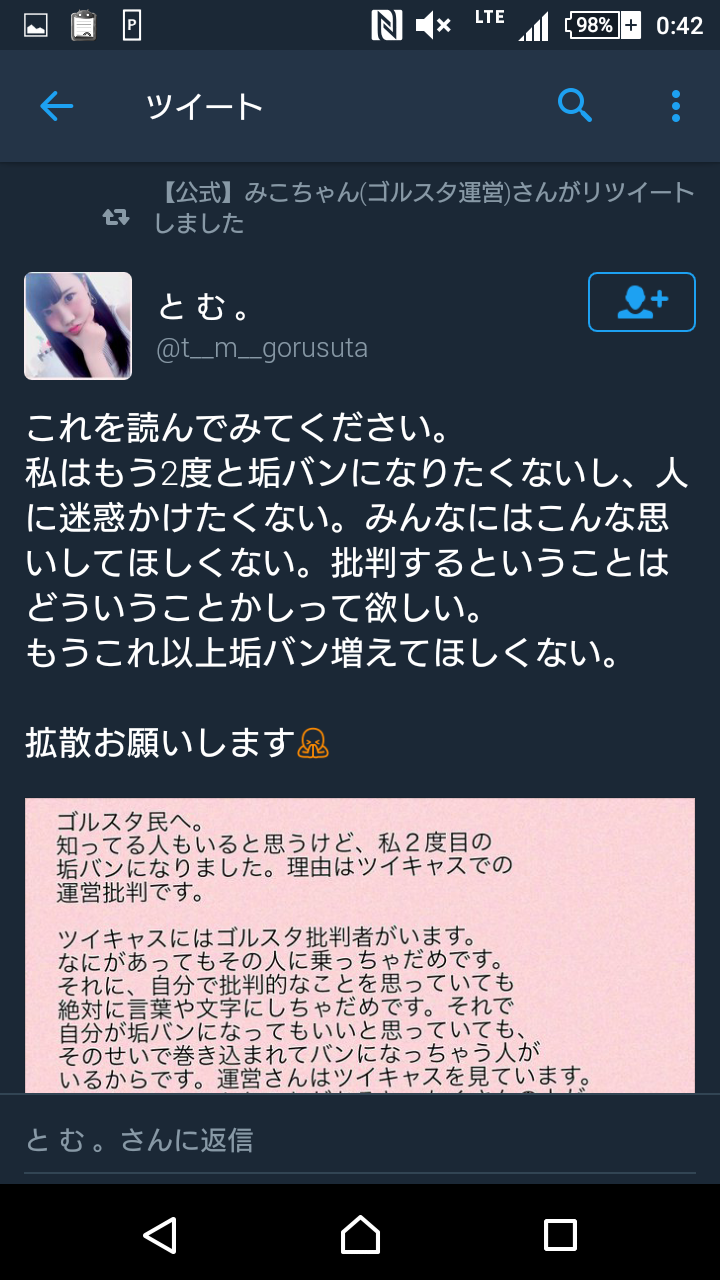Viewport: 720px width, 1280px height.
Task: Tap the retweet arrows icon
Action: pyautogui.click(x=116, y=217)
